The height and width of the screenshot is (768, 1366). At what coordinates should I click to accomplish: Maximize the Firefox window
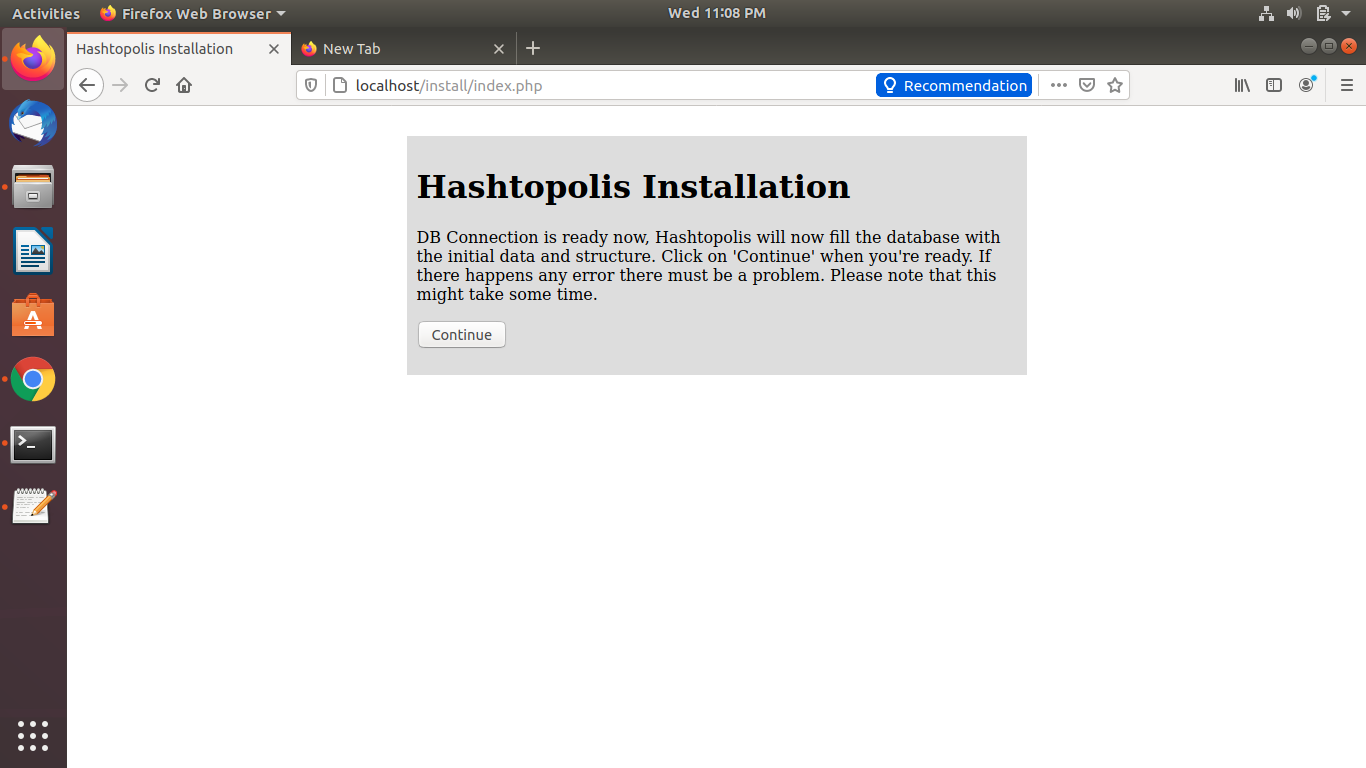click(1329, 46)
